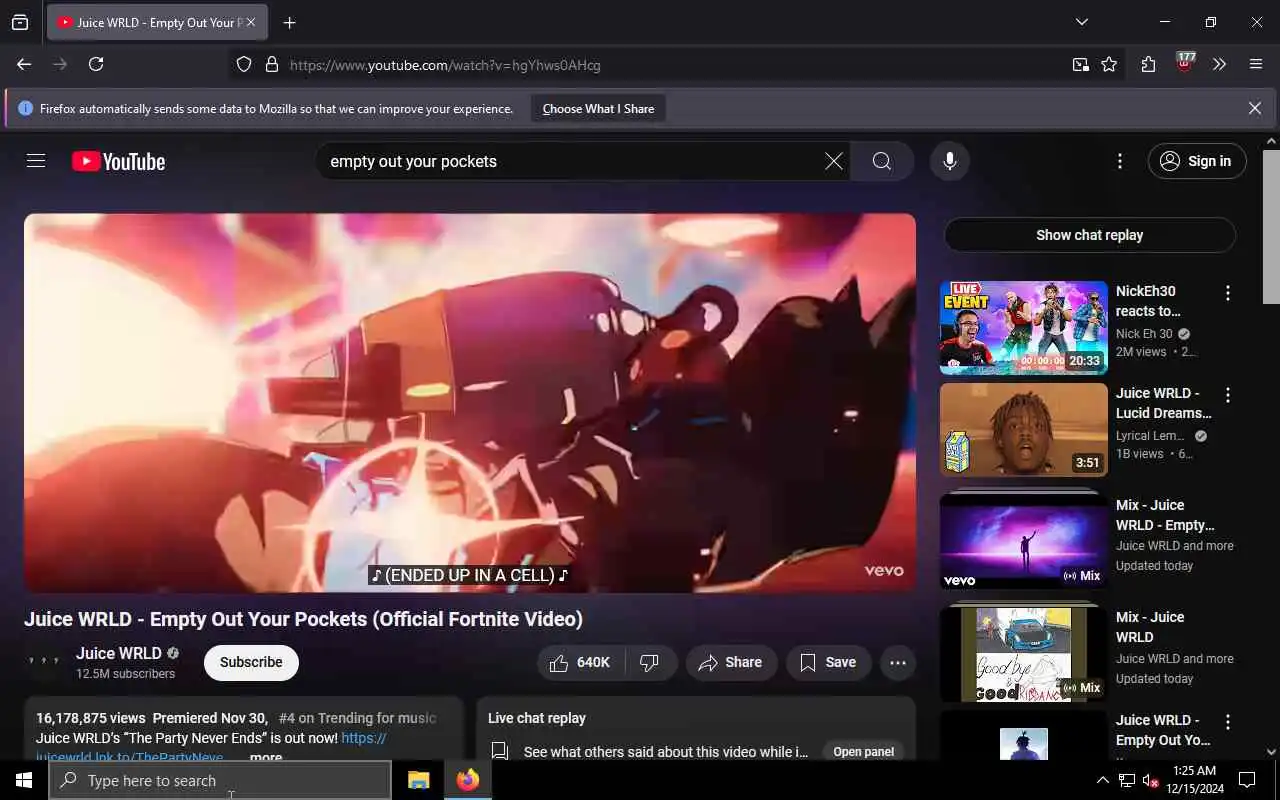Viewport: 1280px width, 800px height.
Task: Click the Windows taskbar search box
Action: coord(220,780)
